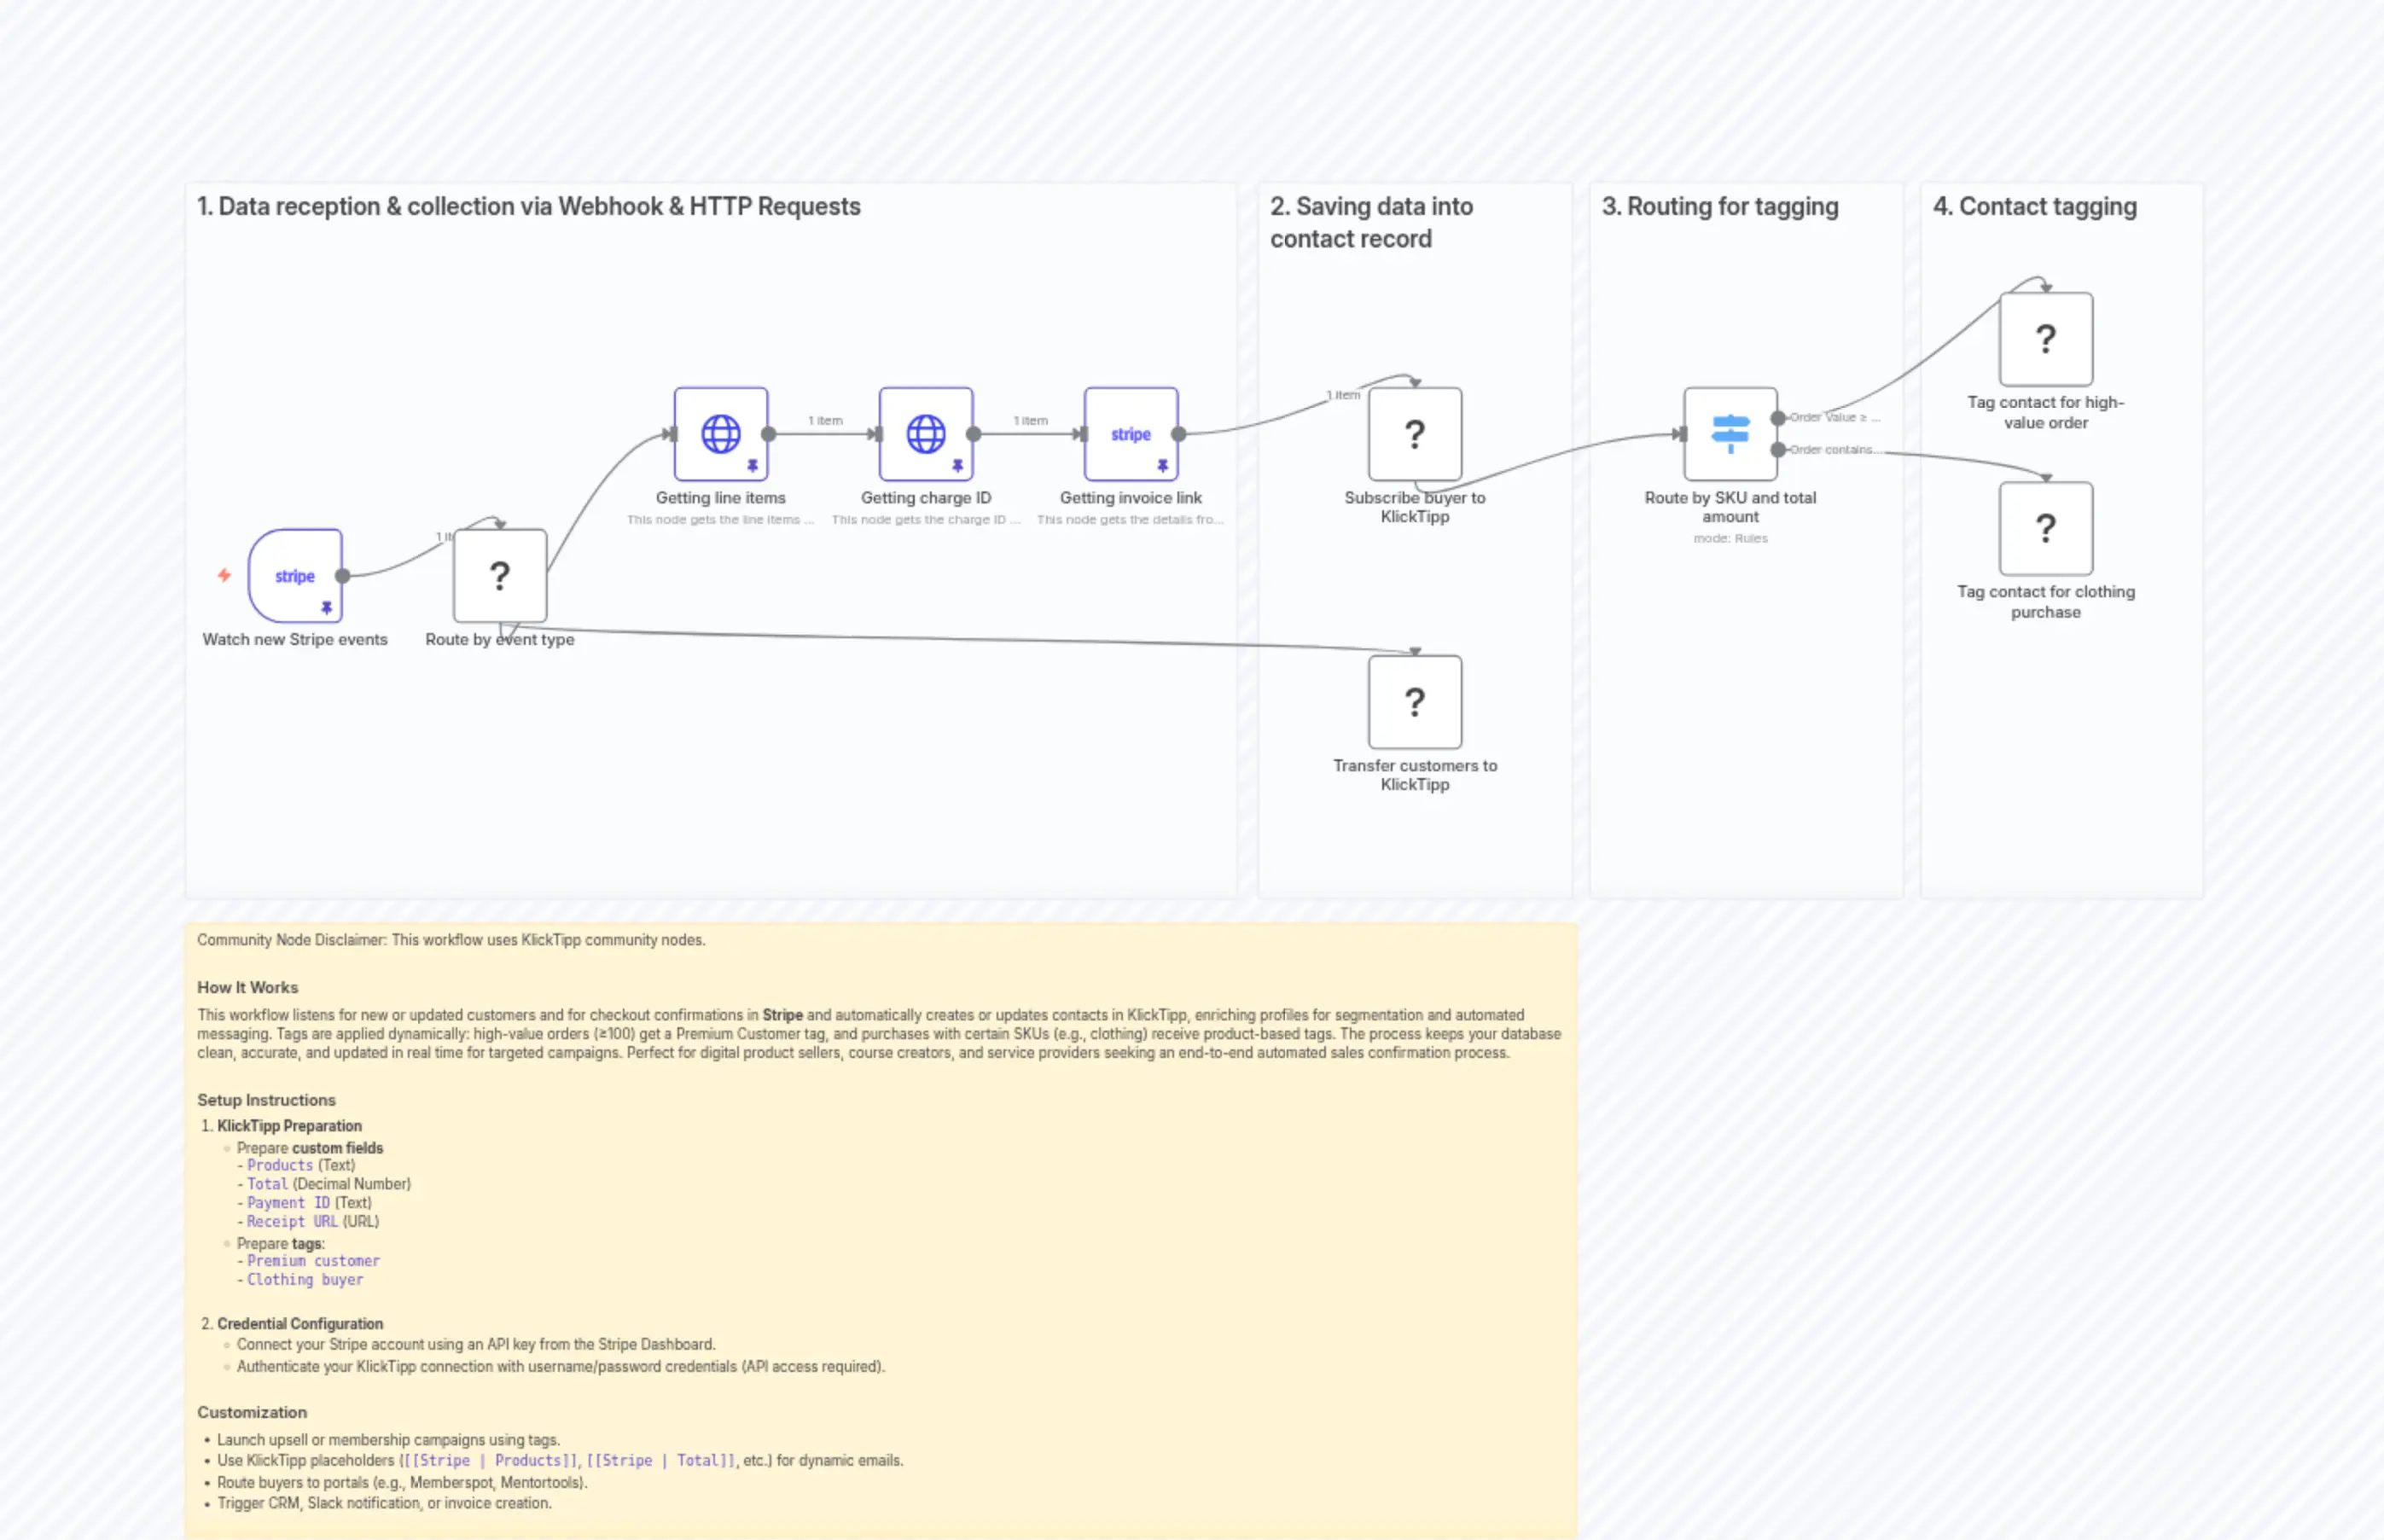
Task: Click the "1 item" label near Subscribe buyer connection
Action: 1344,394
